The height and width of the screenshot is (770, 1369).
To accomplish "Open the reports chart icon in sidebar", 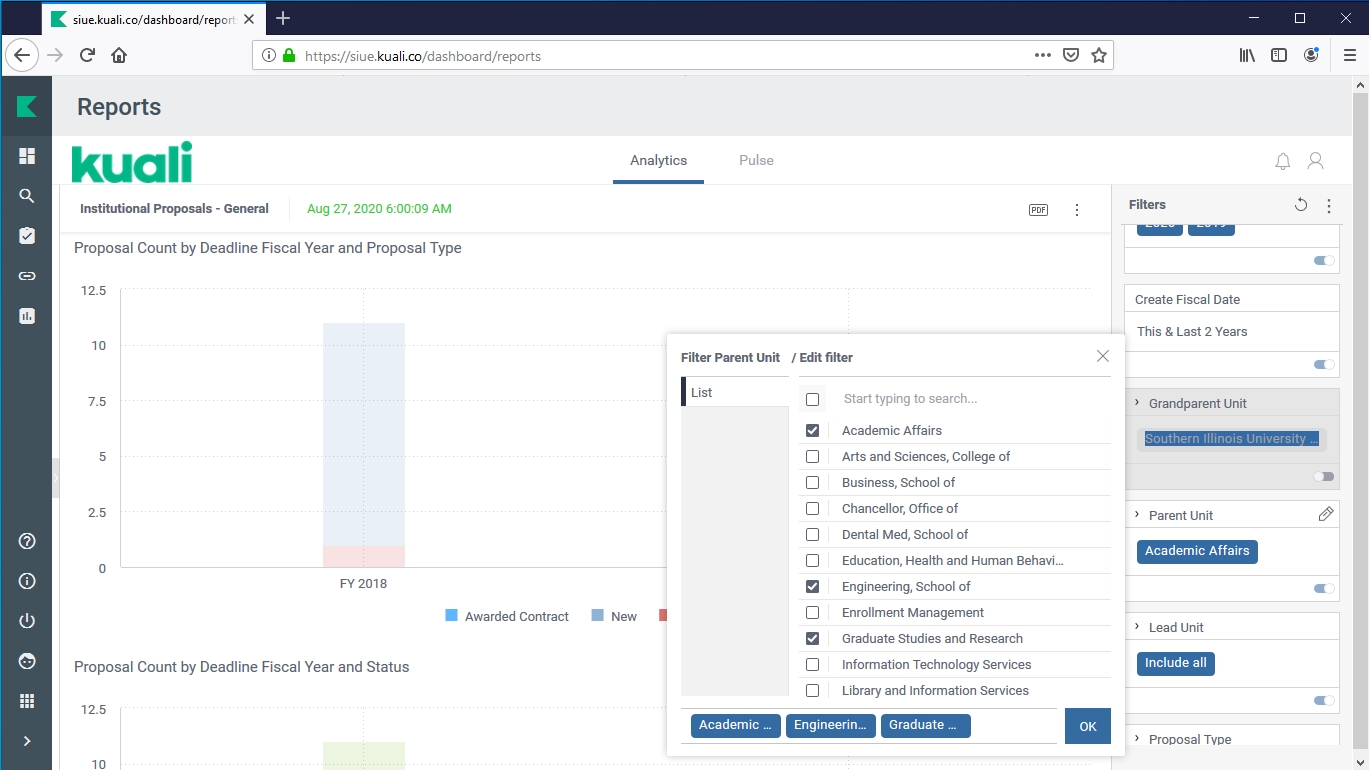I will point(27,316).
